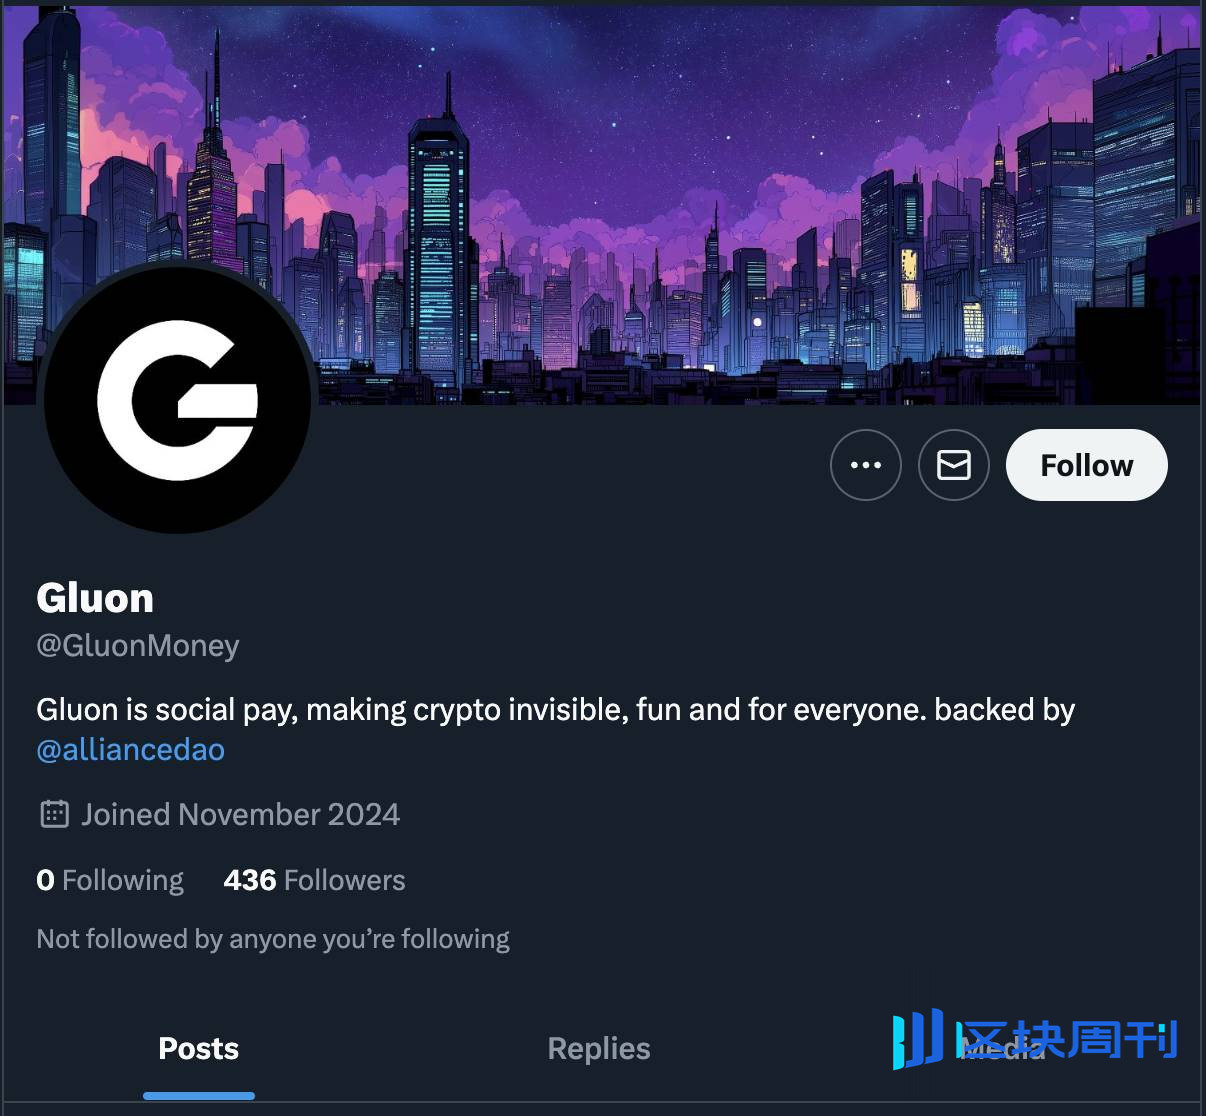Open the three-dot more options menu

[x=866, y=465]
